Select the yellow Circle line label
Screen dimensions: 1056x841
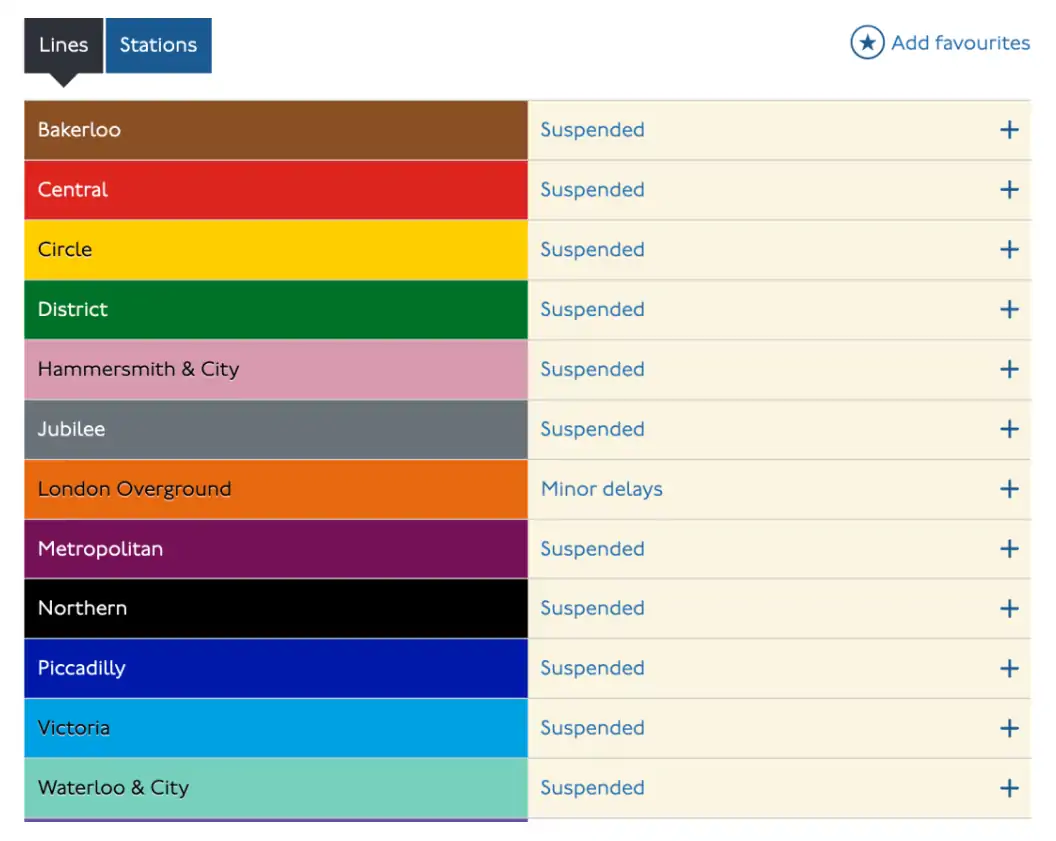pos(276,250)
